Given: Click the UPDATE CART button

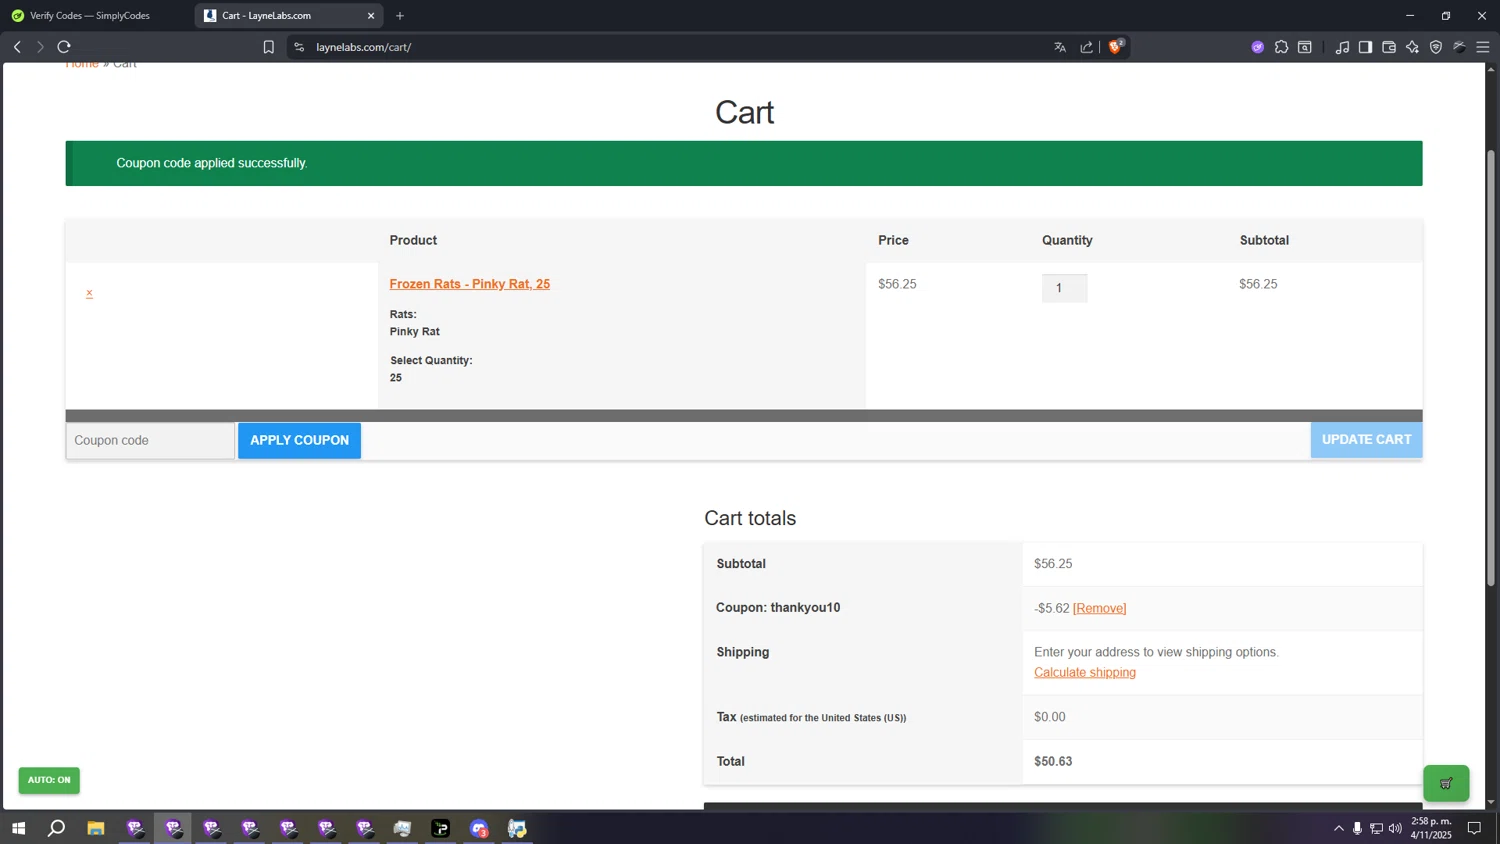Looking at the screenshot, I should (1366, 440).
